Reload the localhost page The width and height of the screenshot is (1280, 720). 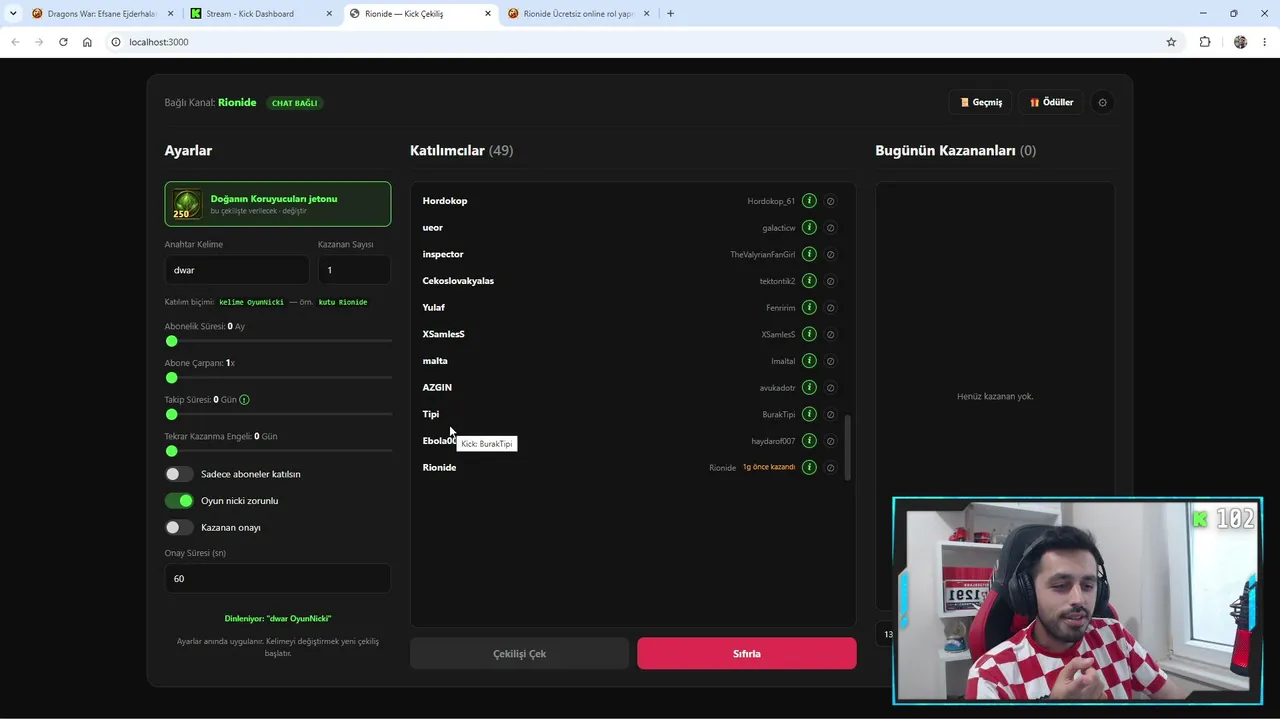[x=63, y=42]
